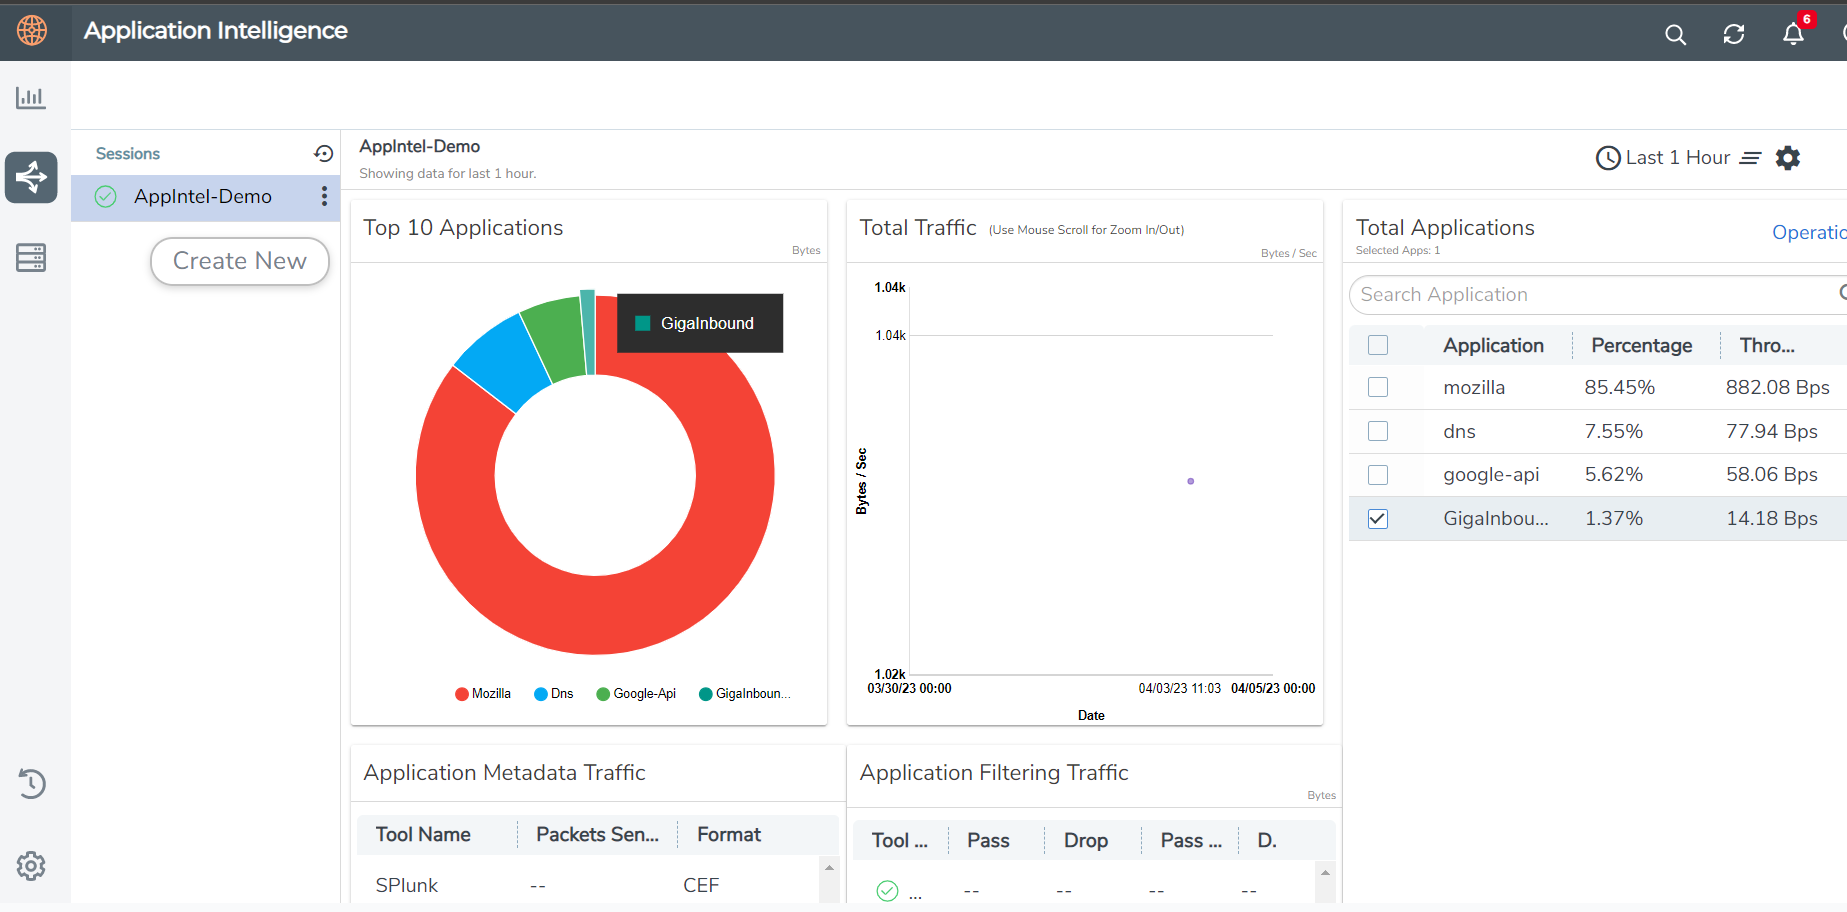The height and width of the screenshot is (912, 1847).
Task: Click the Application column header
Action: tap(1493, 345)
